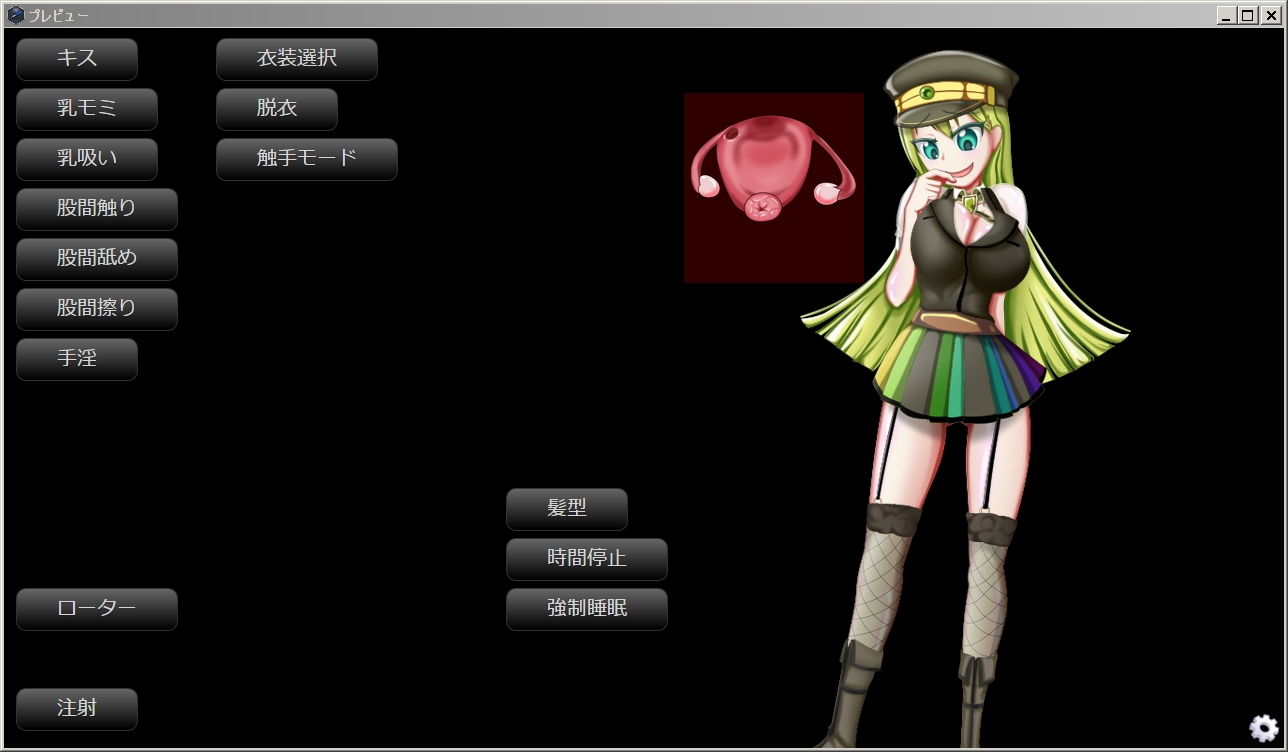Activate the ローター button
Screen dimensions: 1288x752
[97, 609]
